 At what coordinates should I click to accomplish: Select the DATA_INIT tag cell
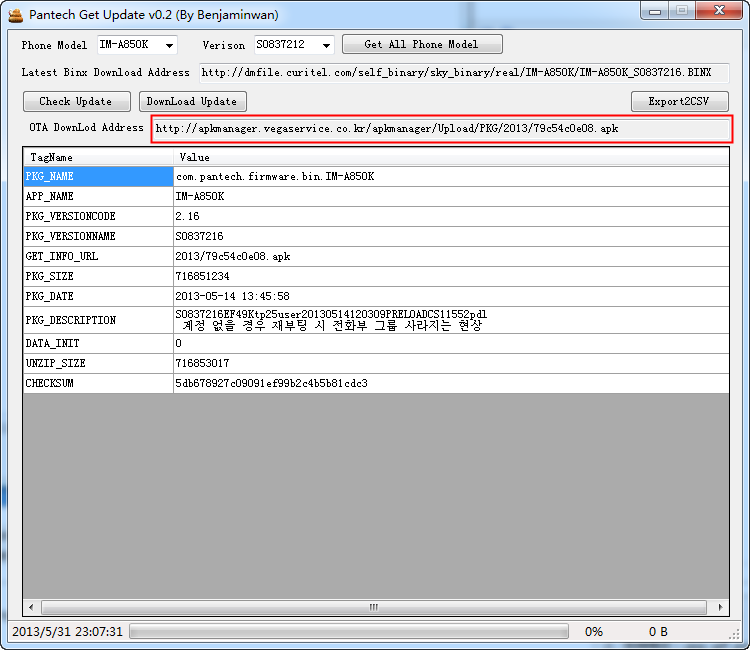98,343
